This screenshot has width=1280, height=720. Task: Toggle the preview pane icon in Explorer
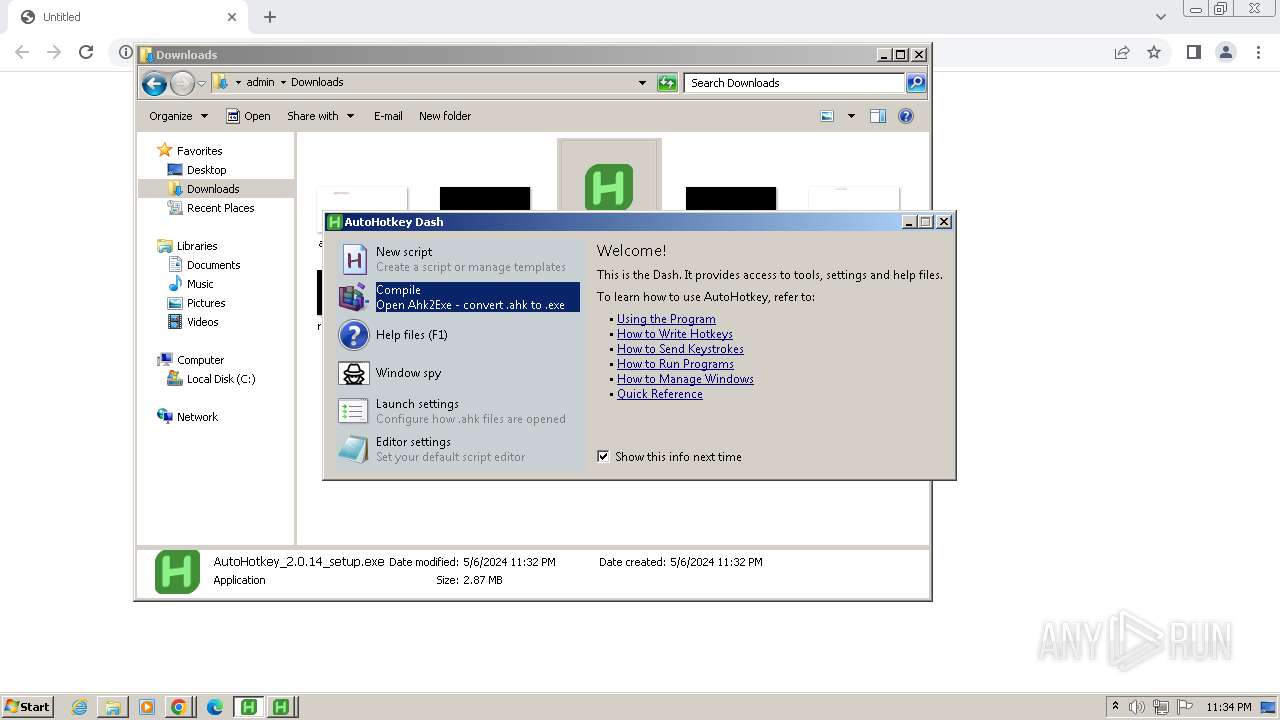click(x=878, y=116)
